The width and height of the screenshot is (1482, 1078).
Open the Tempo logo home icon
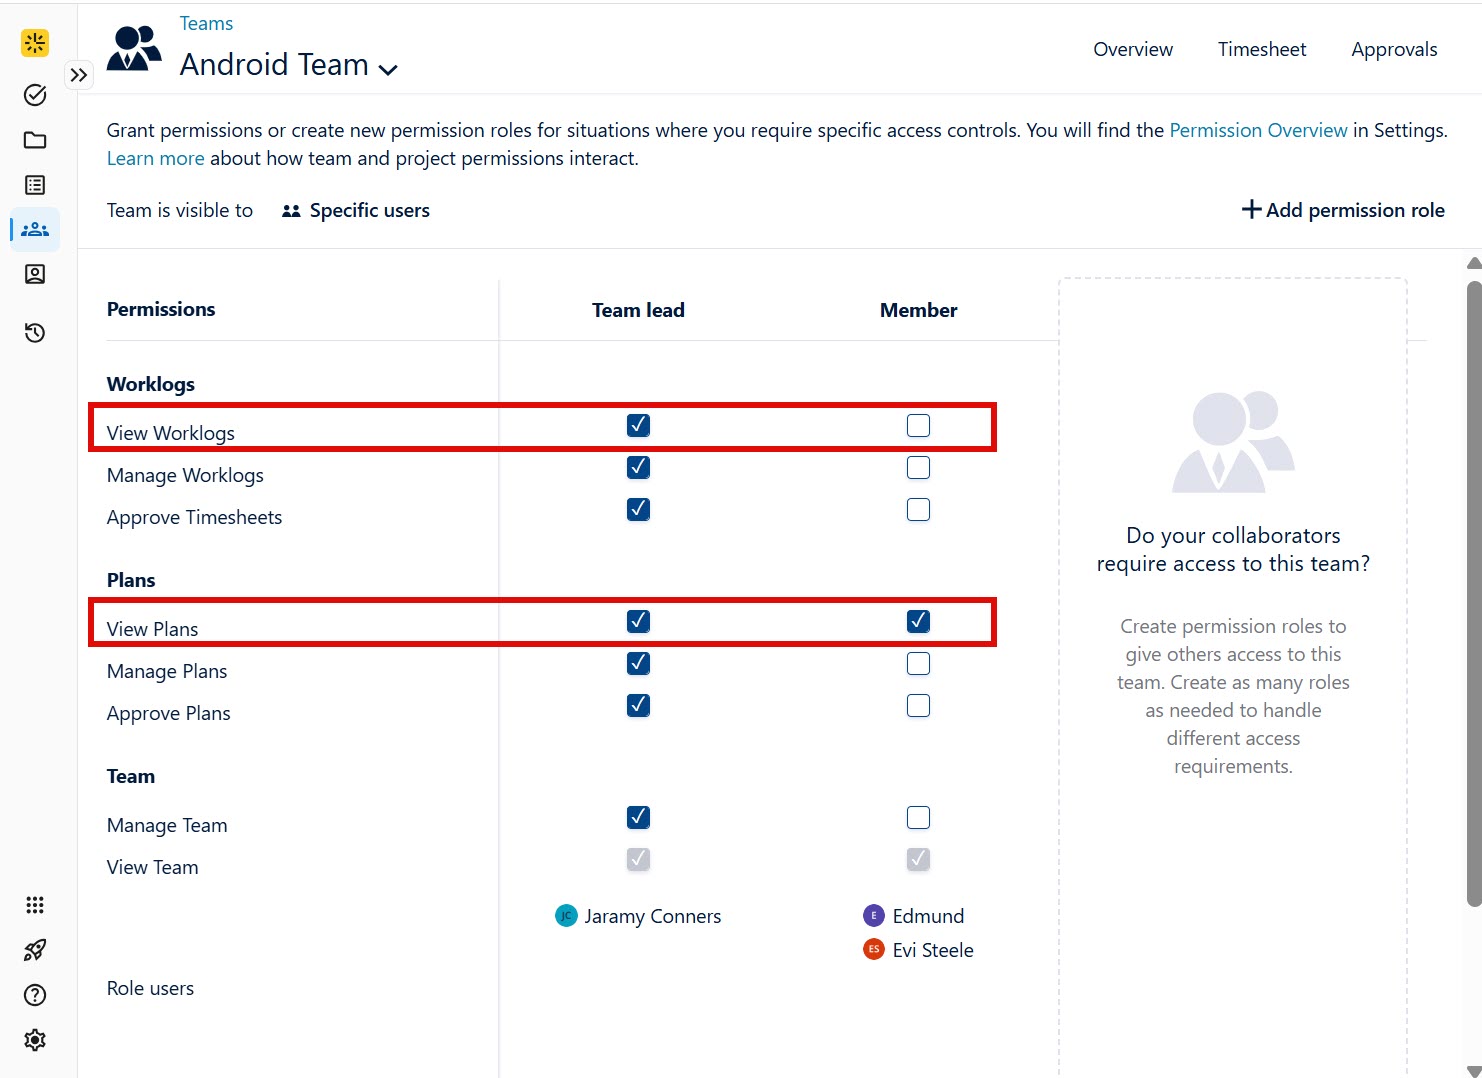click(34, 42)
